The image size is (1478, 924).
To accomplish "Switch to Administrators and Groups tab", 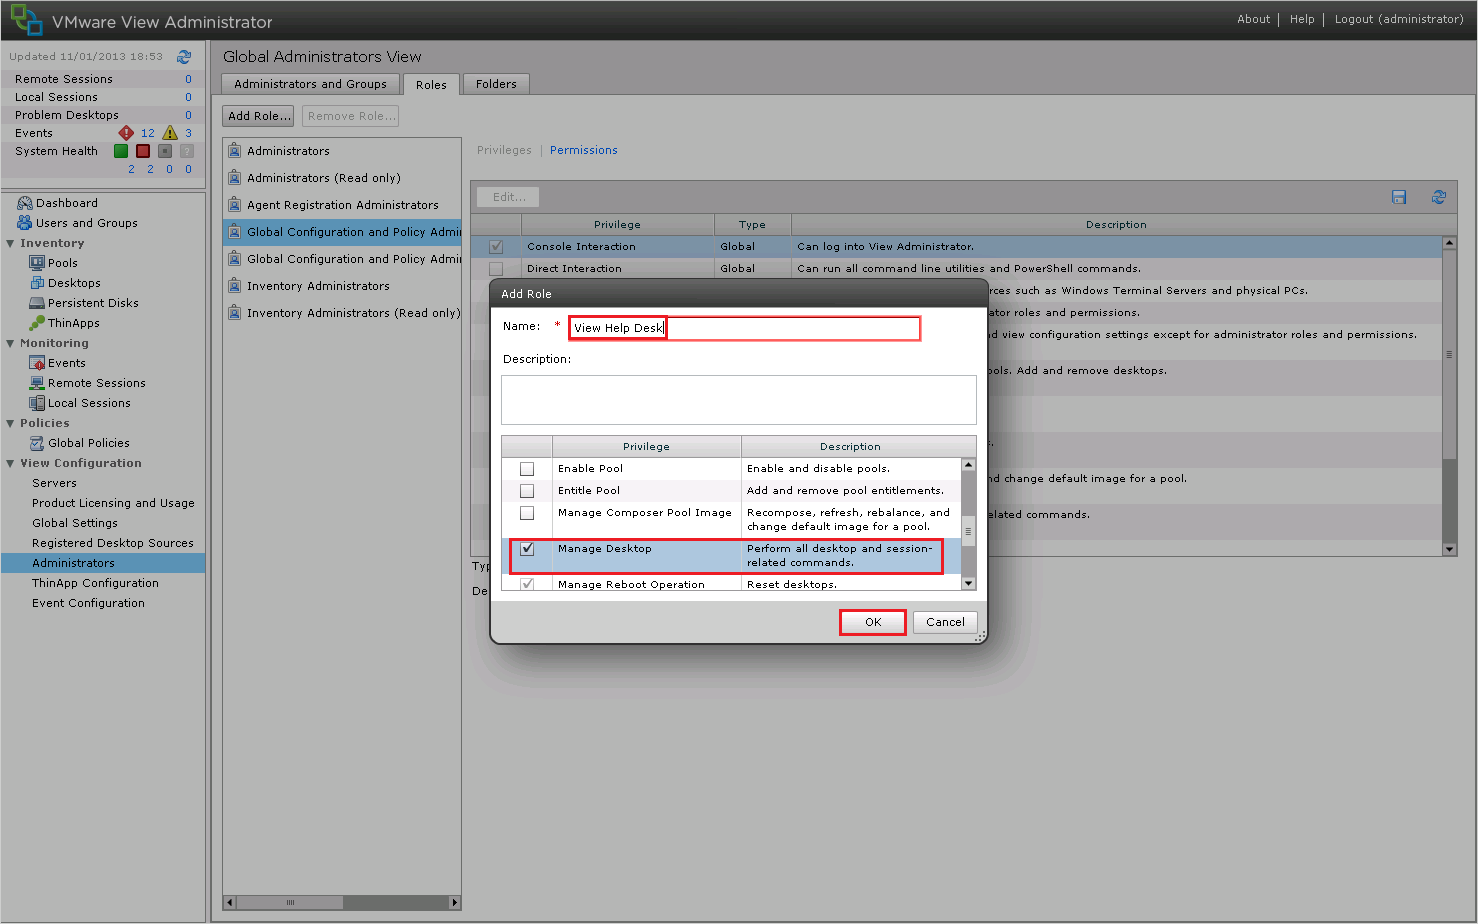I will 310,84.
